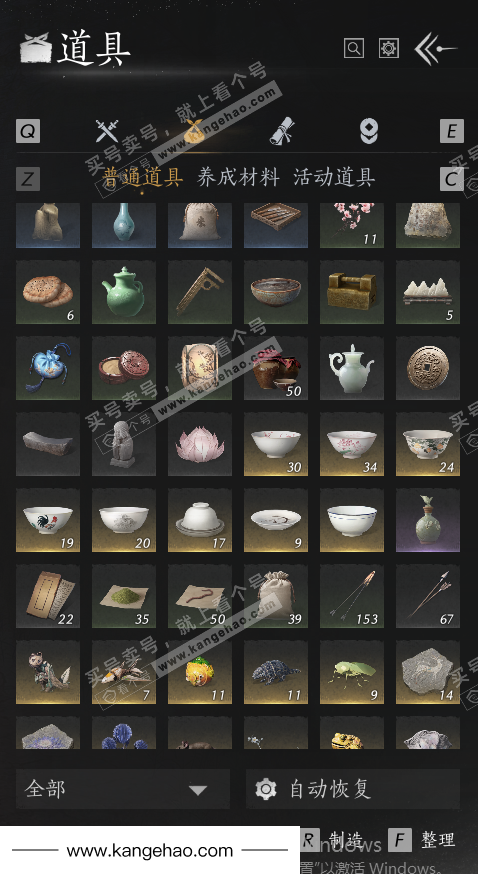Expand the 全部 filter dropdown
The height and width of the screenshot is (874, 478).
tap(123, 789)
